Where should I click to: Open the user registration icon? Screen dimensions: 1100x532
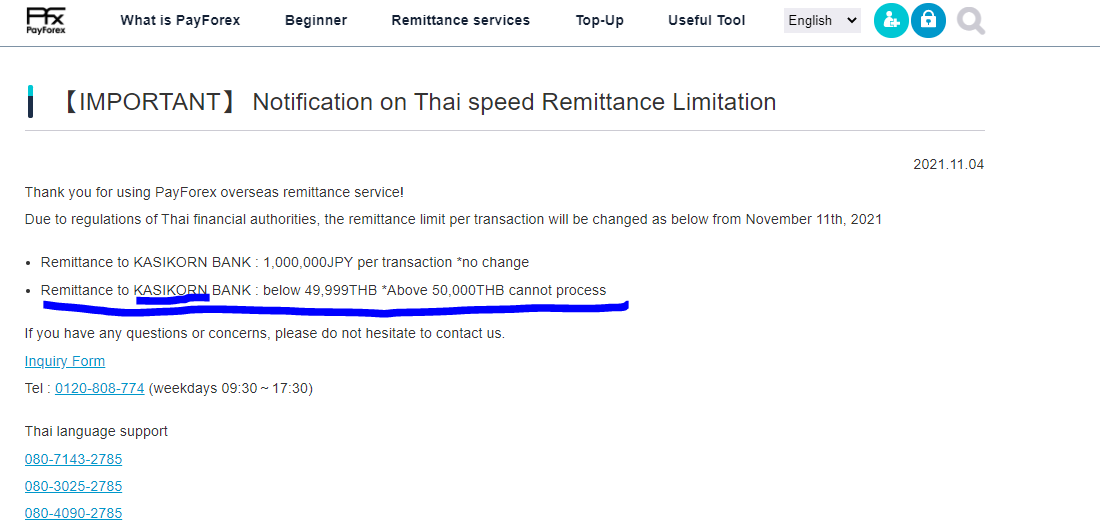click(891, 20)
